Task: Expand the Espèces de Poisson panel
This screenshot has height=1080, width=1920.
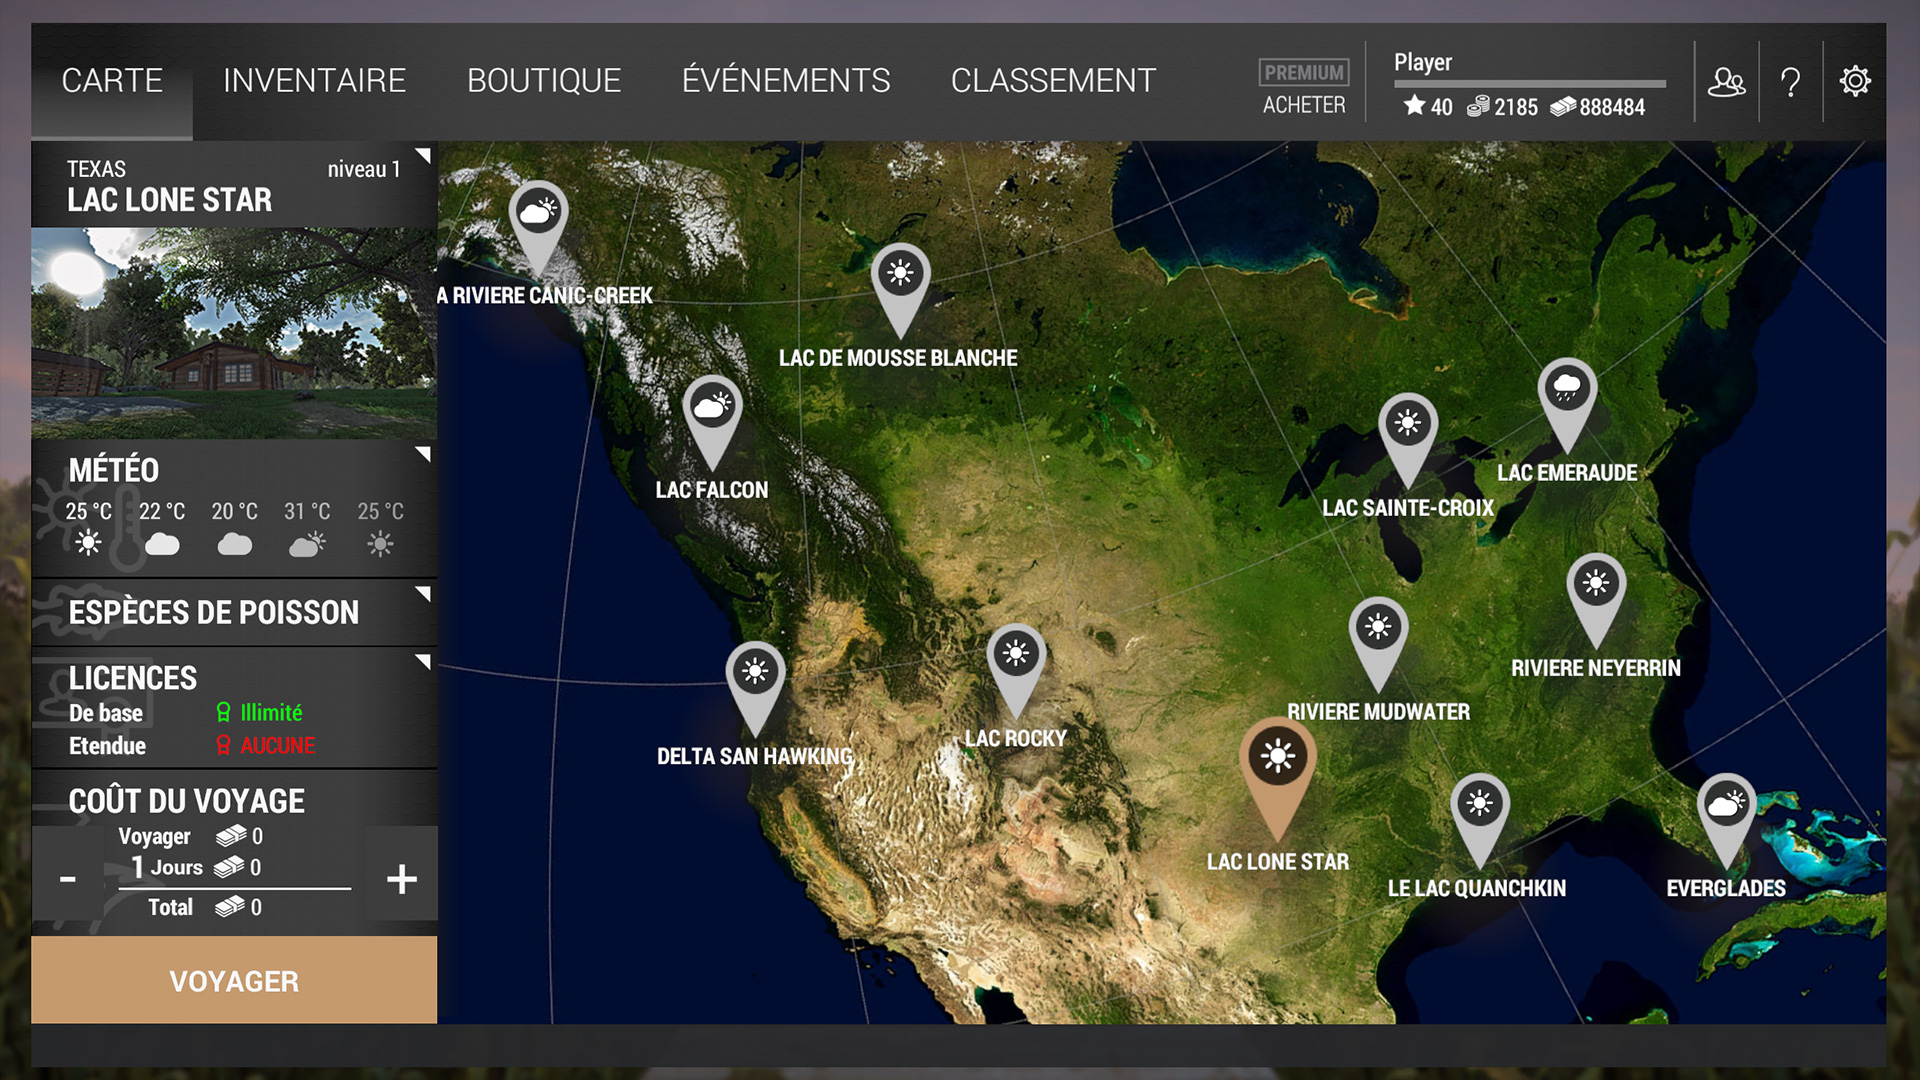Action: click(422, 594)
